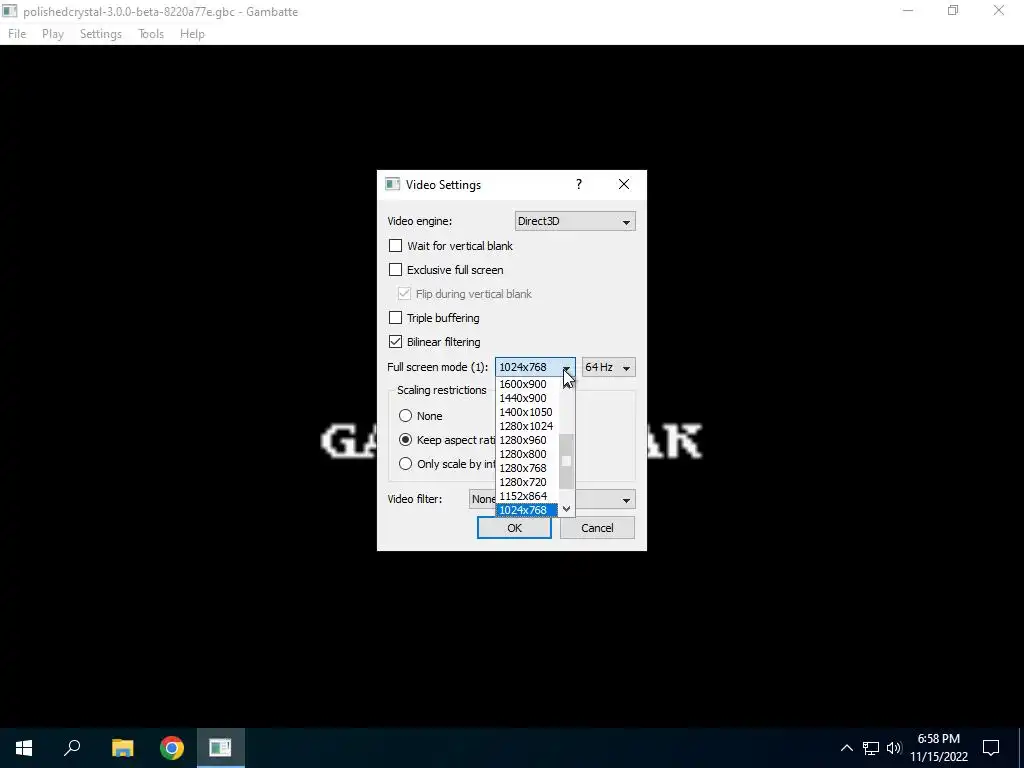Open File Explorer from taskbar
The height and width of the screenshot is (768, 1024).
122,748
